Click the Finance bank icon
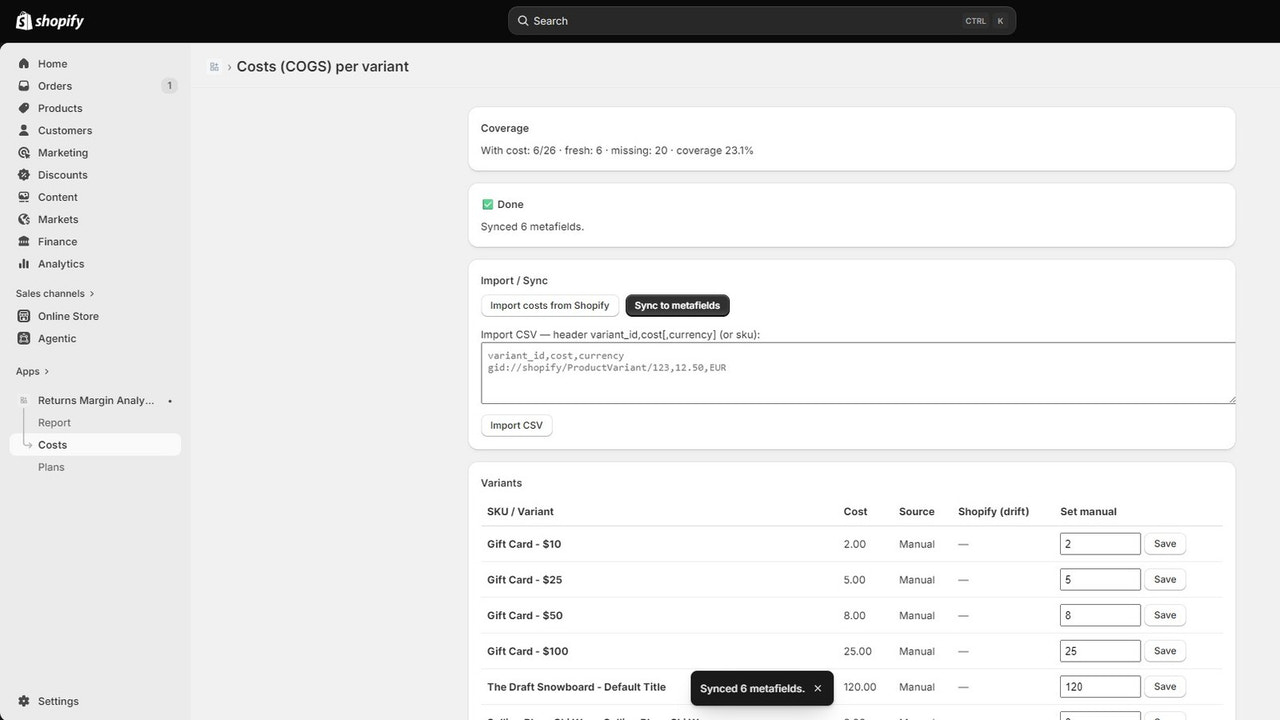Screen dimensions: 1280x720 (24, 241)
